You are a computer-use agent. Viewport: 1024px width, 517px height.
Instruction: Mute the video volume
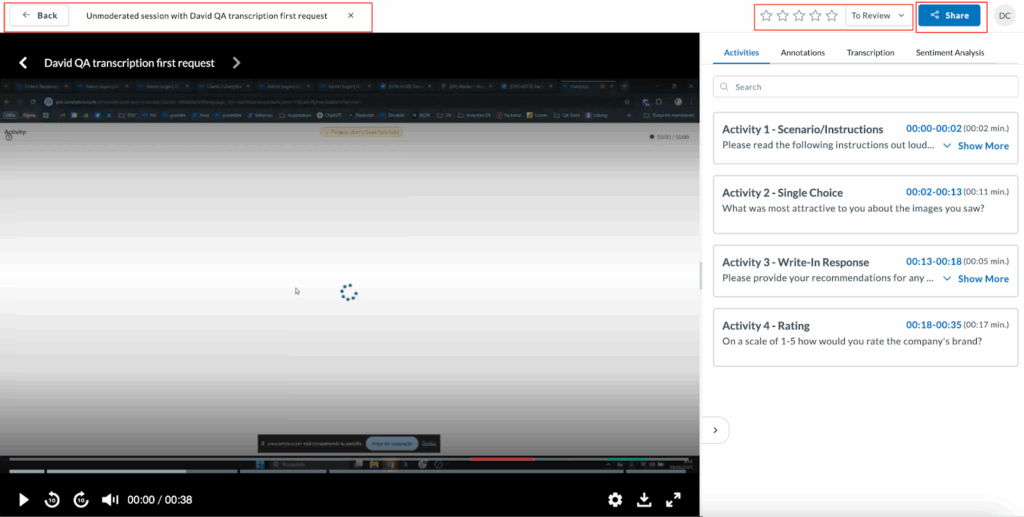point(110,500)
